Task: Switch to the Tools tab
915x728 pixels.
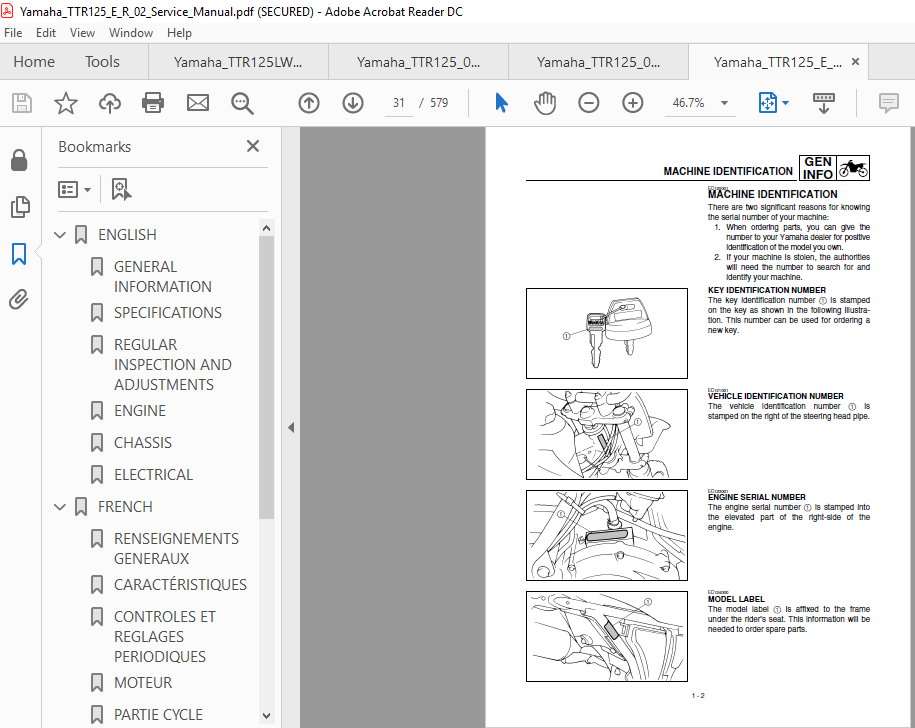Action: point(102,61)
